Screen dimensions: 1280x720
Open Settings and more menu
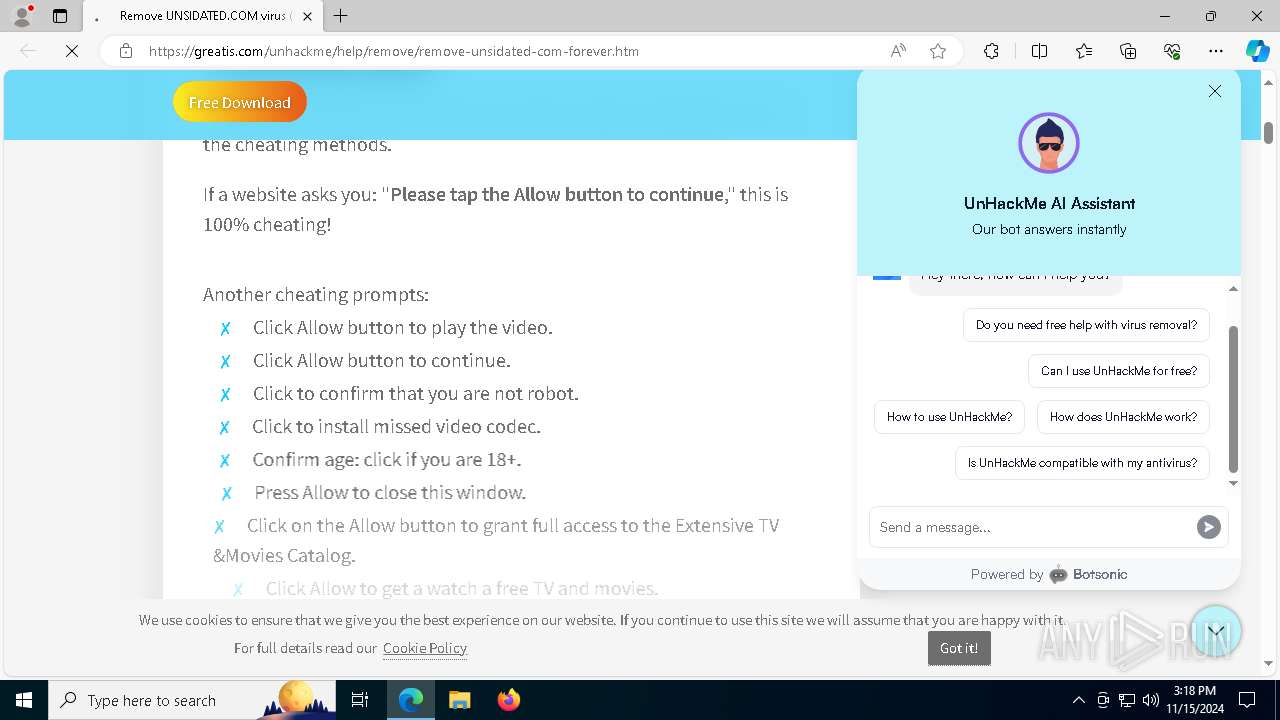(x=1216, y=51)
